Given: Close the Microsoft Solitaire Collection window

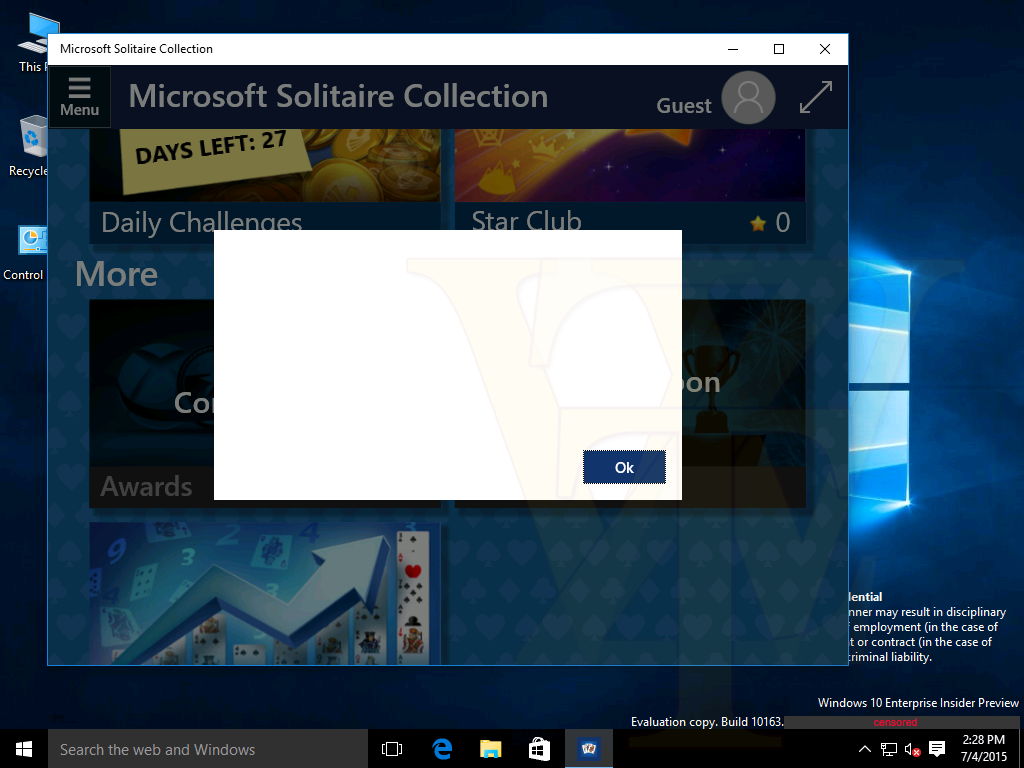Looking at the screenshot, I should click(825, 49).
